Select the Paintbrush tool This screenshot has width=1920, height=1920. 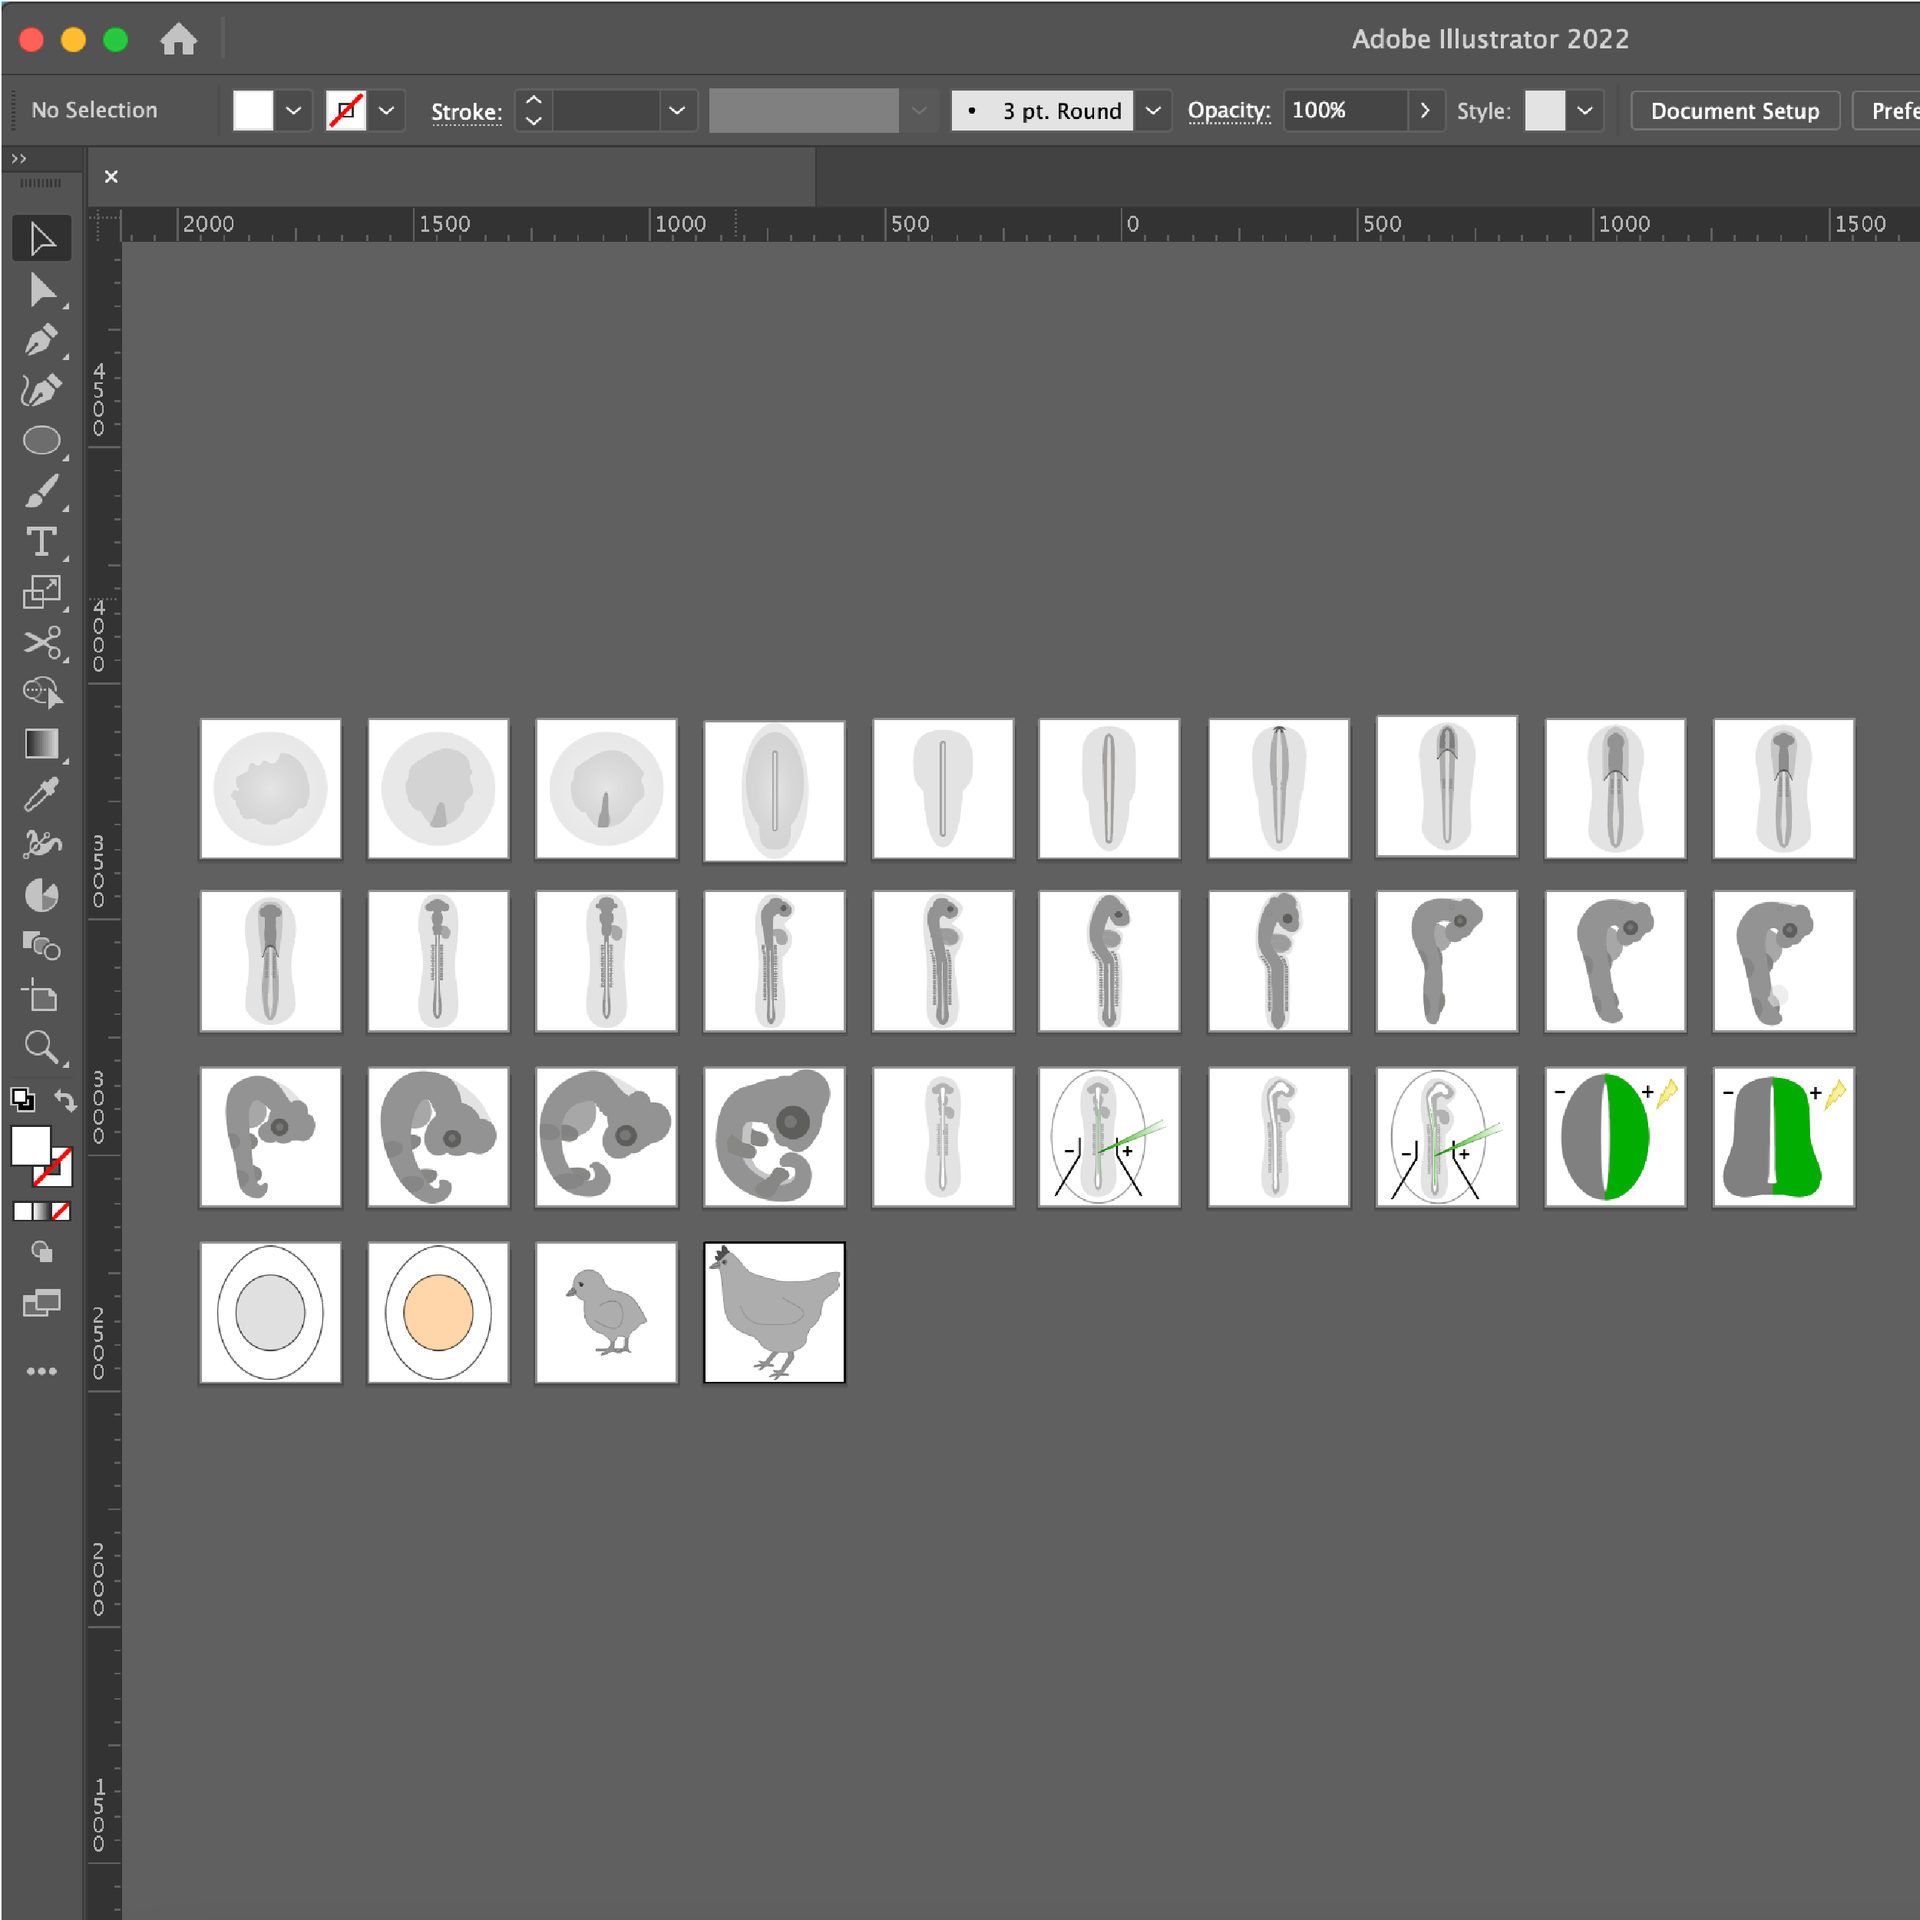click(x=41, y=491)
